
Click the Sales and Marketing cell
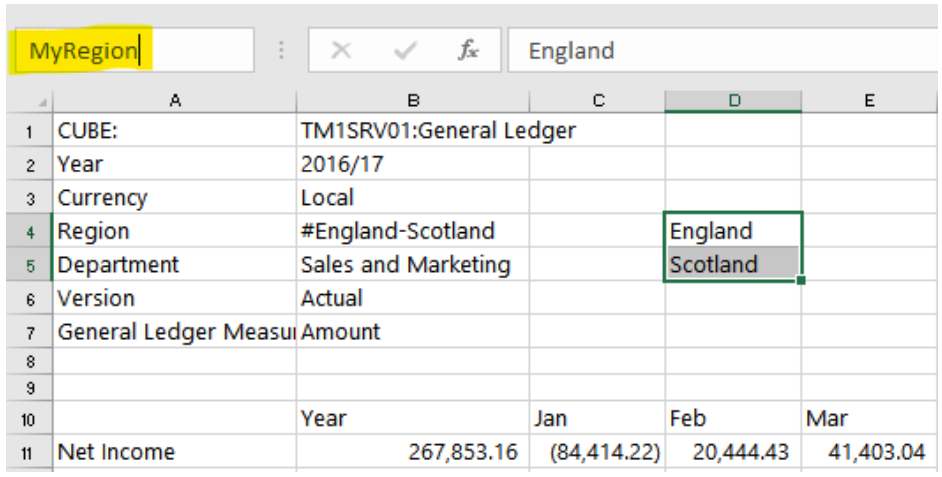pos(413,264)
